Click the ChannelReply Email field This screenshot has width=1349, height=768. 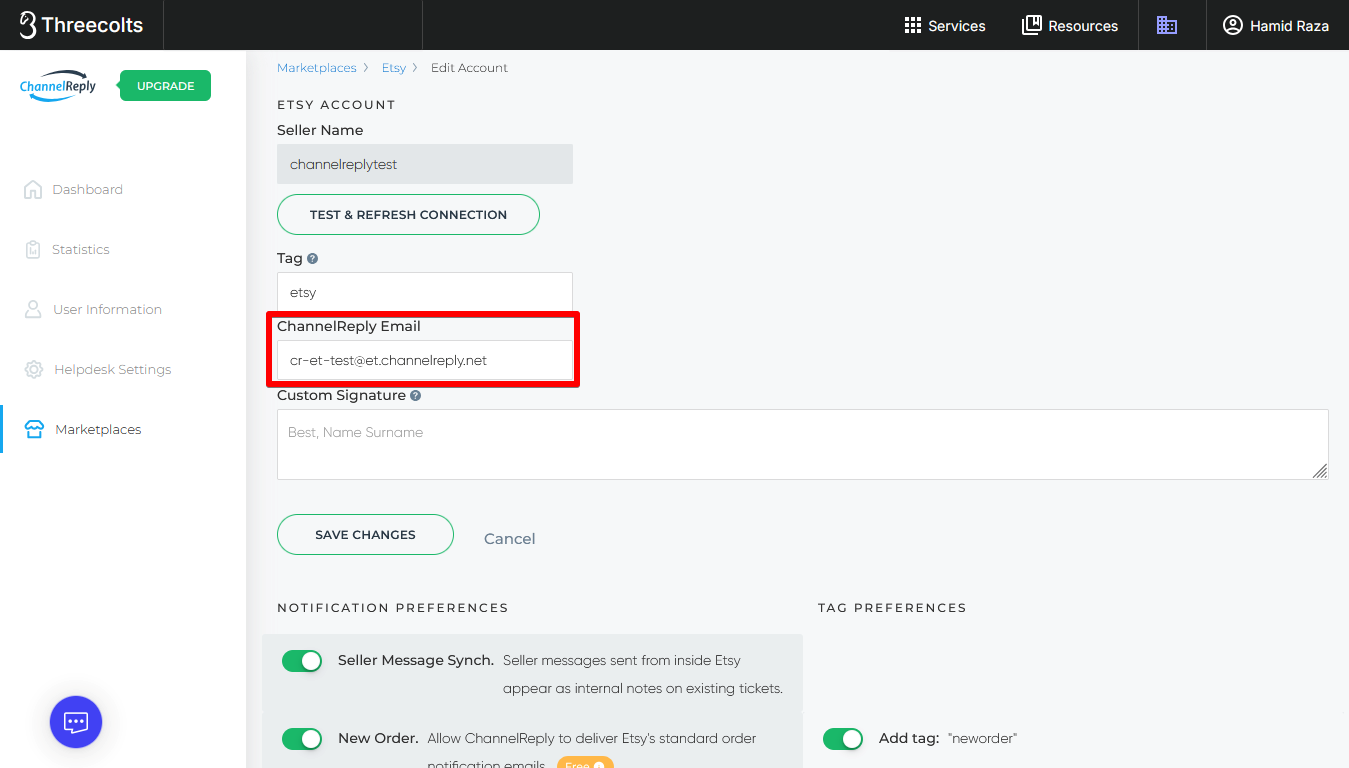coord(425,360)
